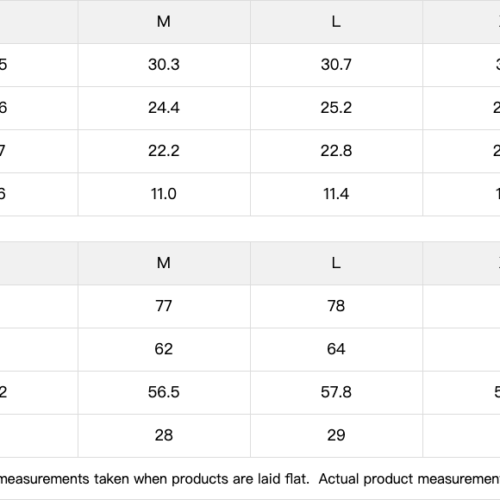Viewport: 500px width, 500px height.
Task: Click the L header in bottom table
Action: click(x=336, y=263)
